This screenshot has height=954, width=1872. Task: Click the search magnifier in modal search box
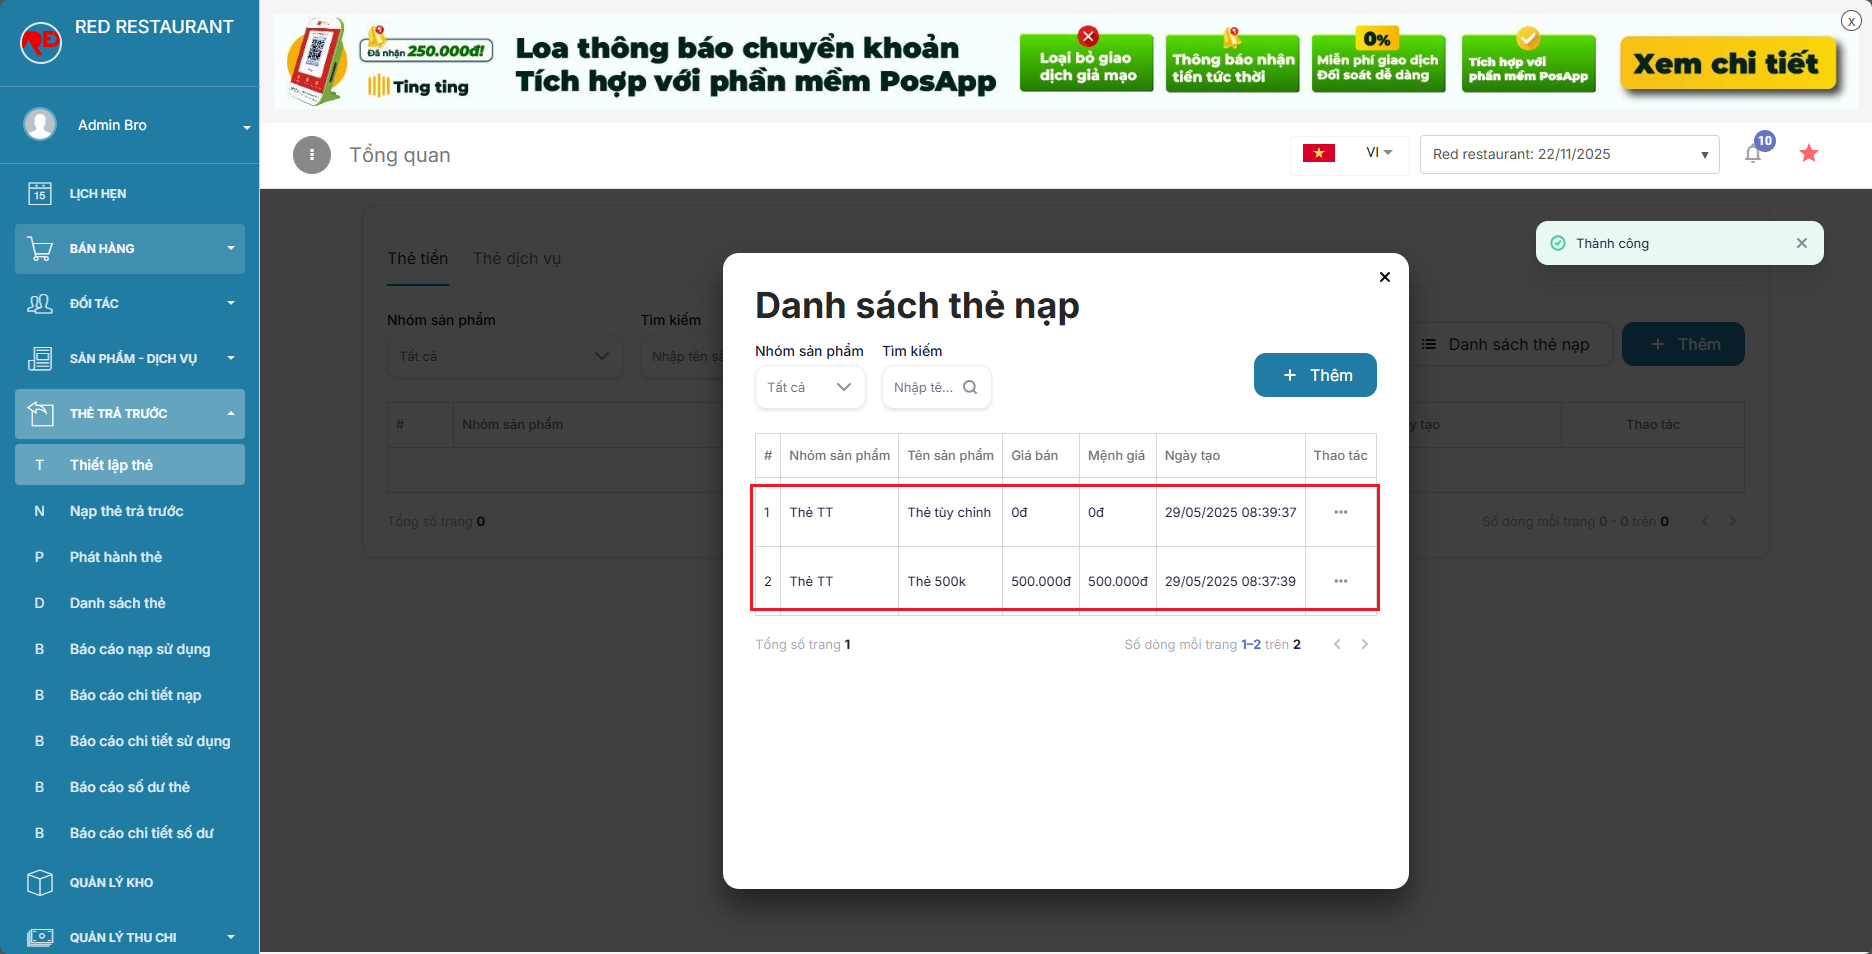[x=970, y=387]
